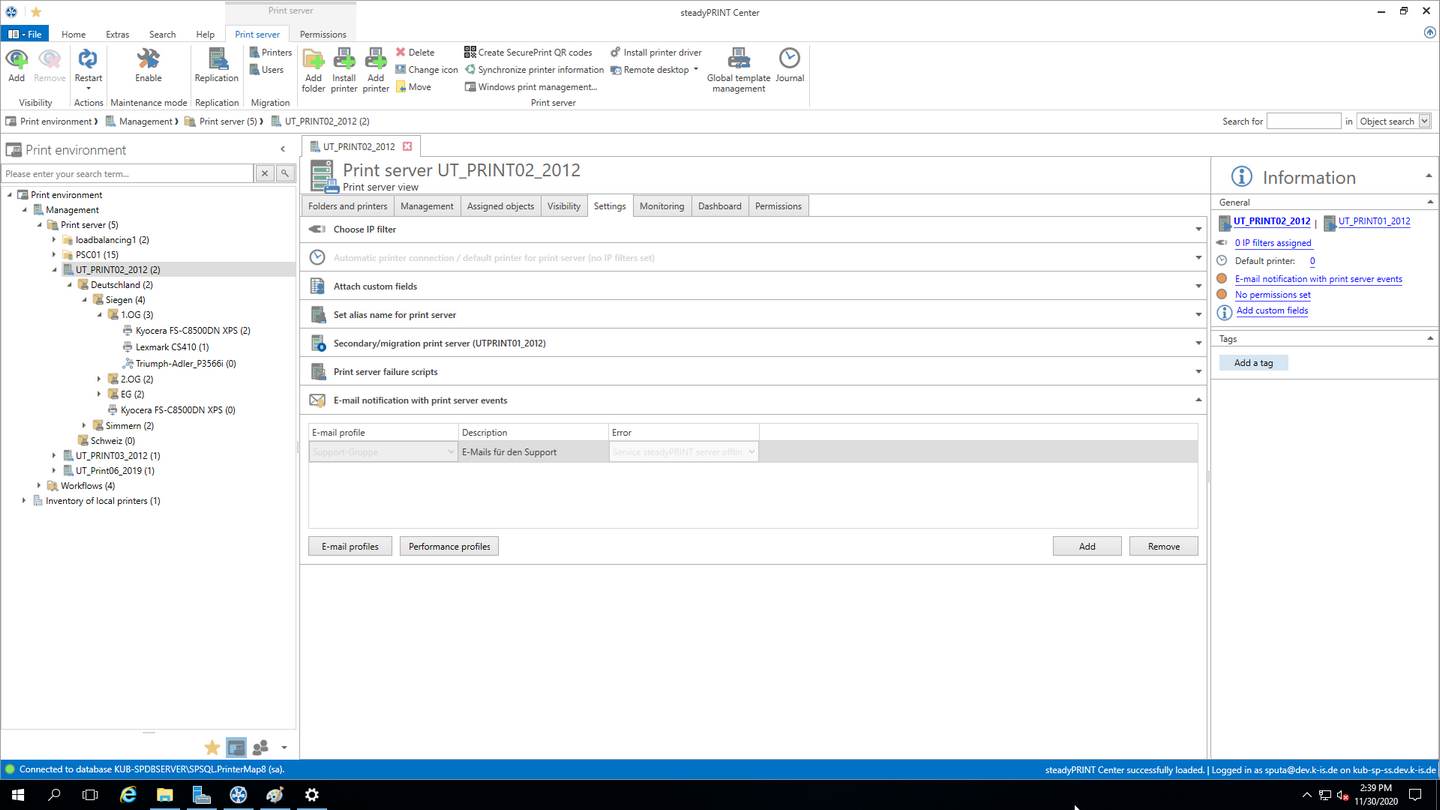Image resolution: width=1440 pixels, height=810 pixels.
Task: Click Create SecurePrint QR codes
Action: (528, 52)
